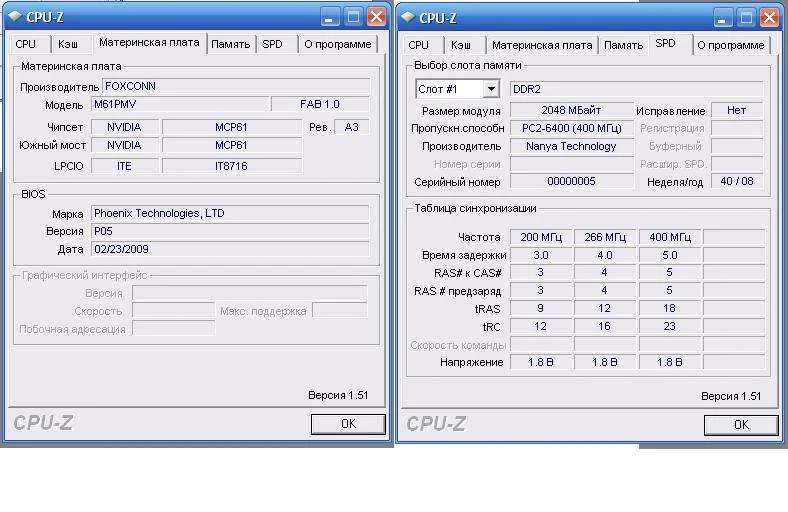Click serial number 00000005 field
The image size is (788, 512).
(x=571, y=181)
